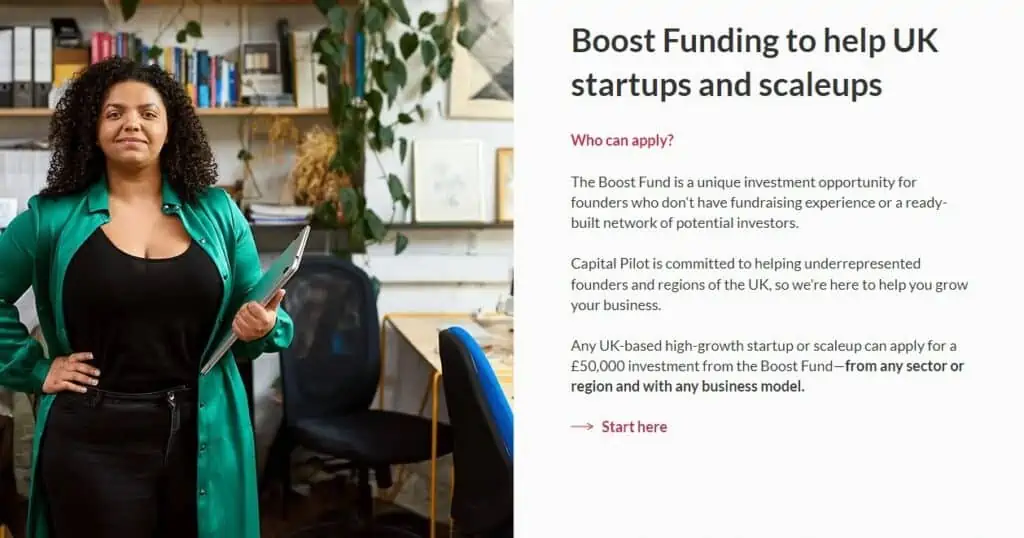This screenshot has height=538, width=1024.
Task: Click the blue office chair in photo
Action: [x=477, y=431]
